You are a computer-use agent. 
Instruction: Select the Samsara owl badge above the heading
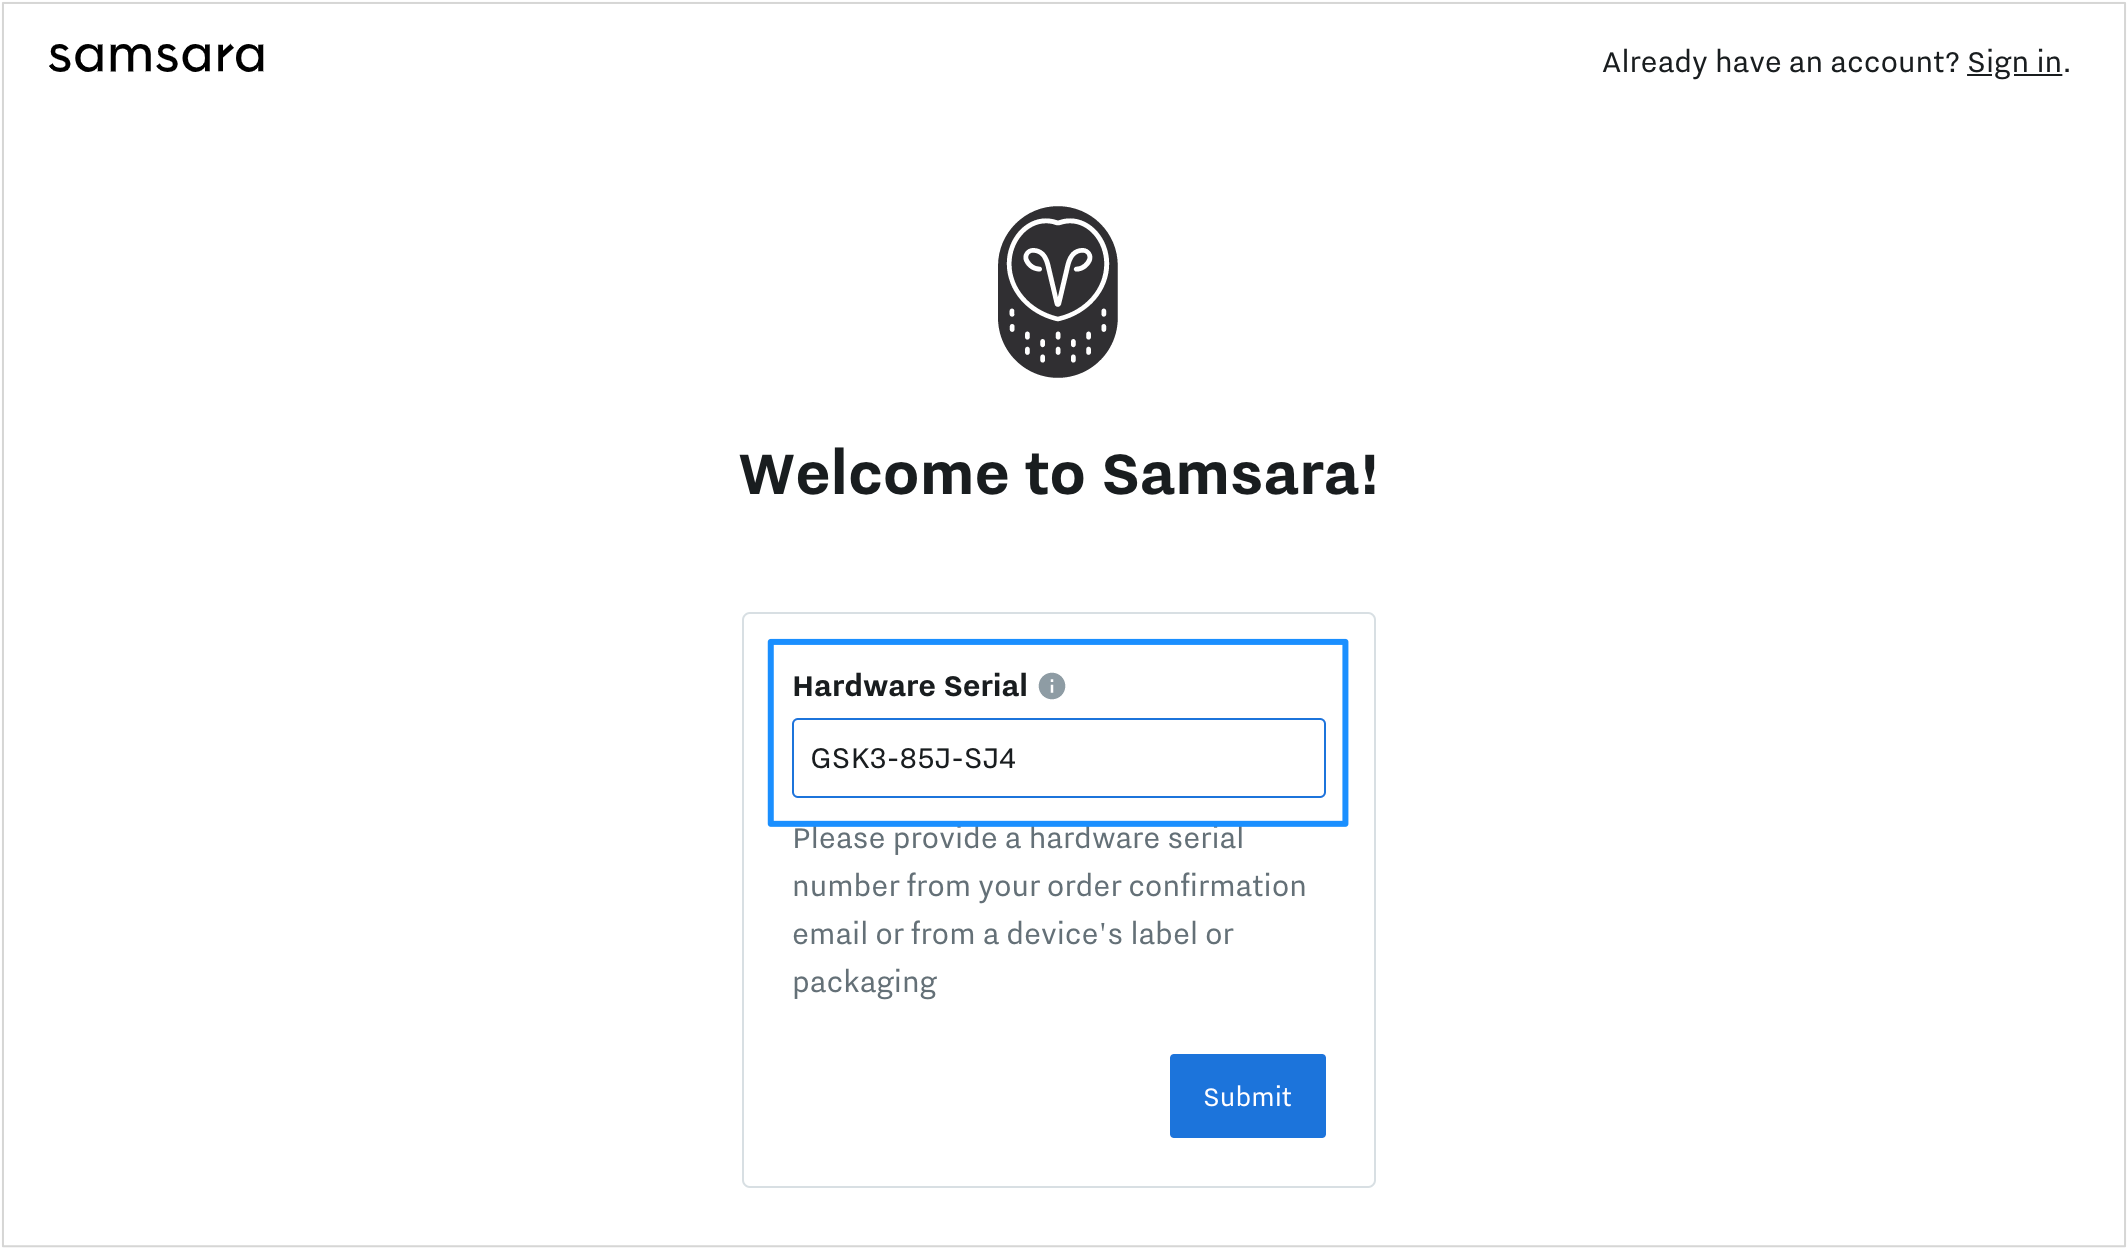click(x=1058, y=292)
